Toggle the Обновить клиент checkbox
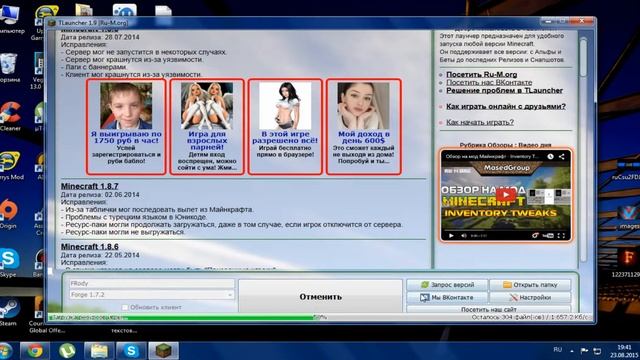Screen dimensions: 640x360 pos(125,307)
